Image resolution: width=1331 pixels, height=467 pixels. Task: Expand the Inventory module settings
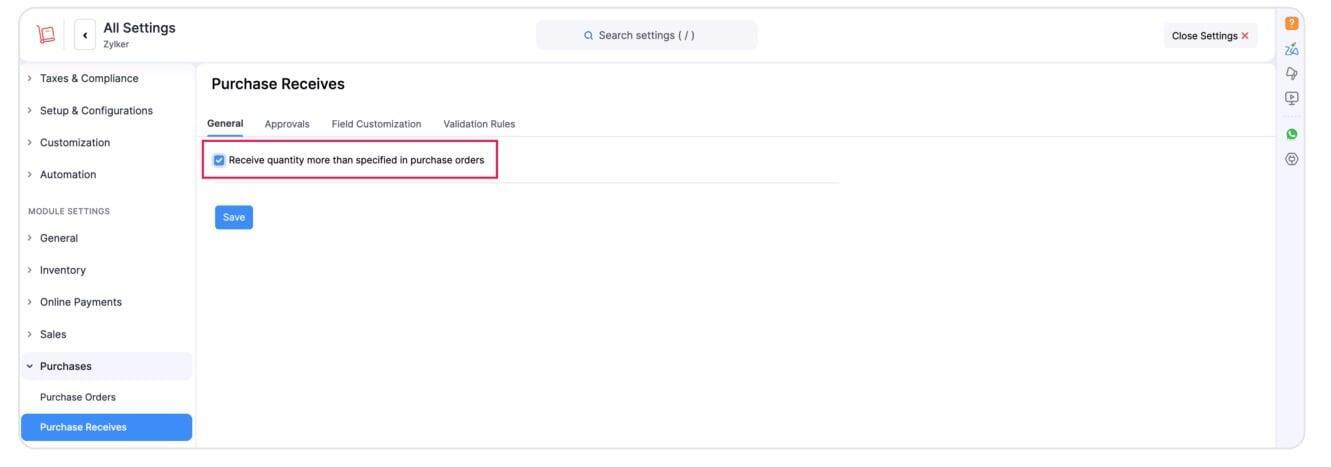point(62,270)
